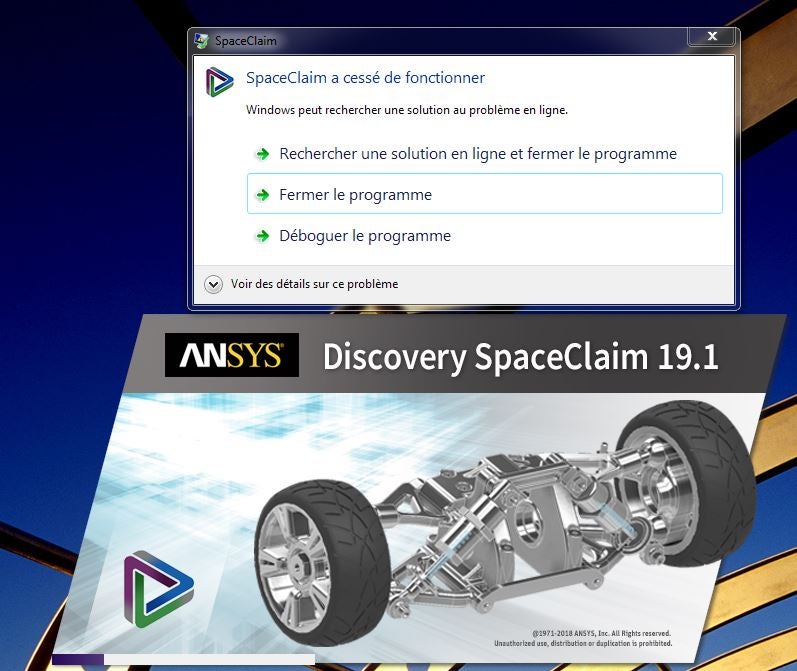
Task: Choose Déboguer le programme
Action: point(484,235)
